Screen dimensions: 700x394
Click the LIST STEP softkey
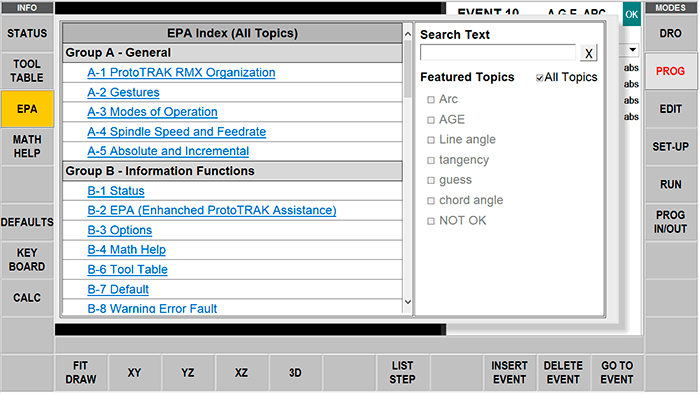point(402,373)
